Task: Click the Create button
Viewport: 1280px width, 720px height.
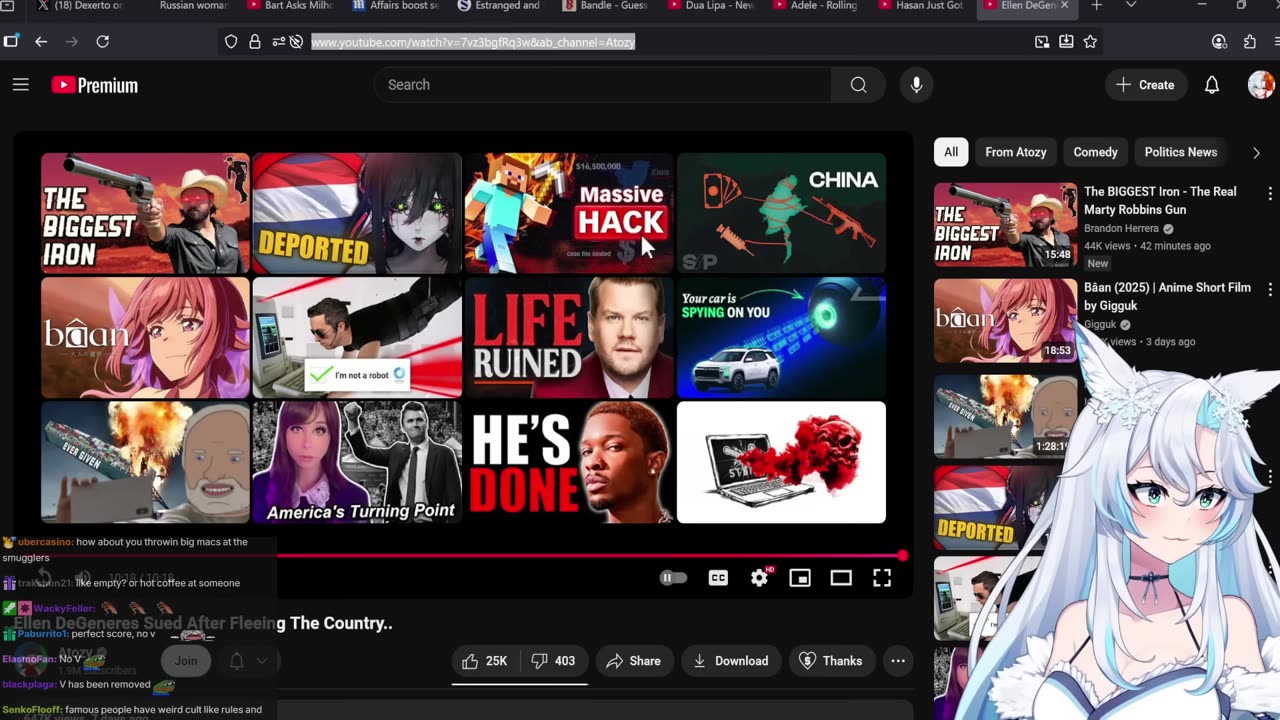Action: pos(1146,85)
